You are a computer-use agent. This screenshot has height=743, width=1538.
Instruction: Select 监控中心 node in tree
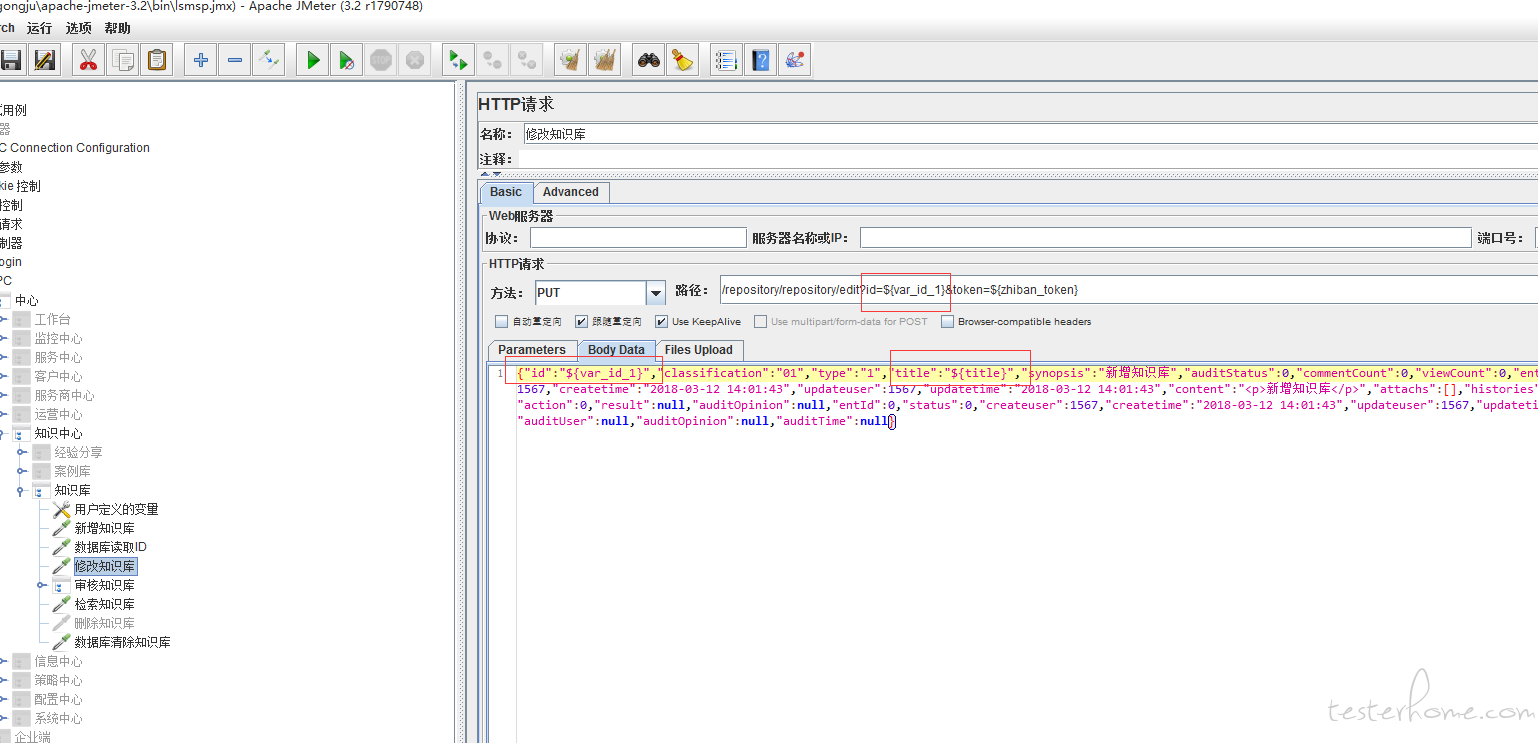58,338
